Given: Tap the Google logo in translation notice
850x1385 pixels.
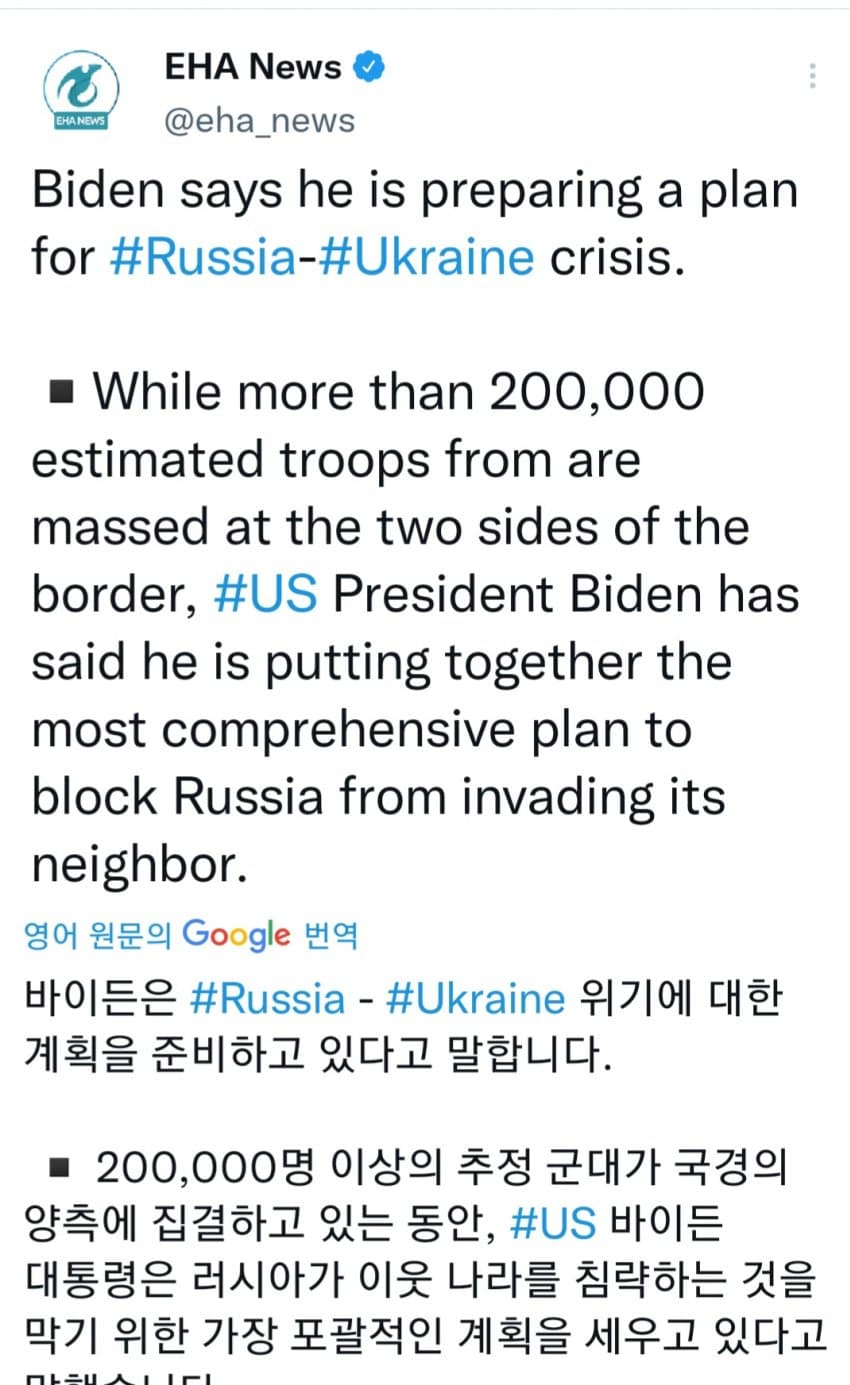Looking at the screenshot, I should (237, 936).
